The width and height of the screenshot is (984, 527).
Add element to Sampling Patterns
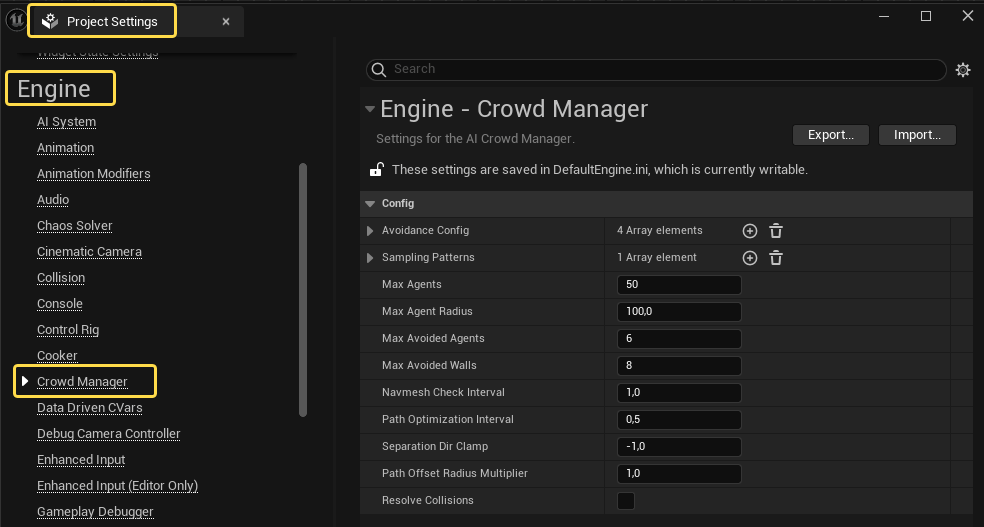coord(749,258)
